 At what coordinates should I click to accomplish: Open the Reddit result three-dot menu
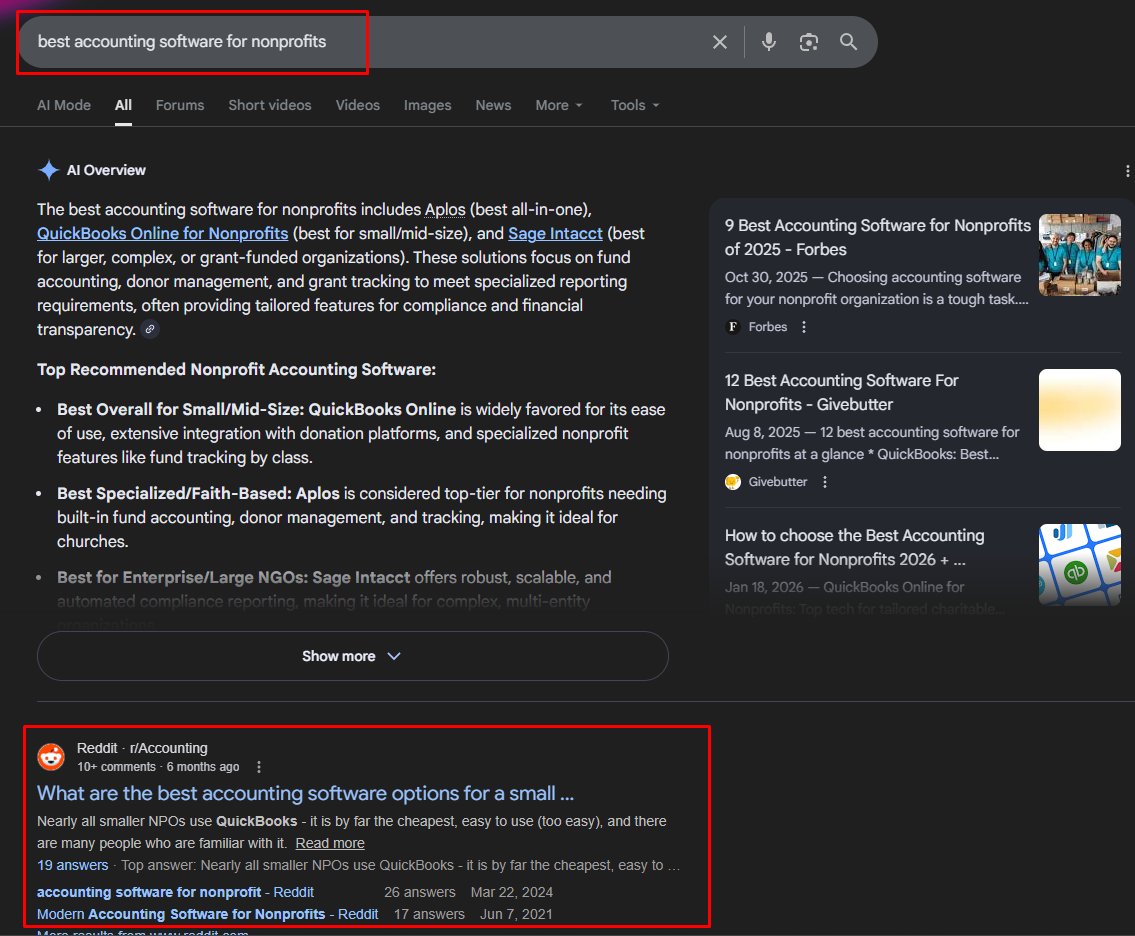pos(258,767)
